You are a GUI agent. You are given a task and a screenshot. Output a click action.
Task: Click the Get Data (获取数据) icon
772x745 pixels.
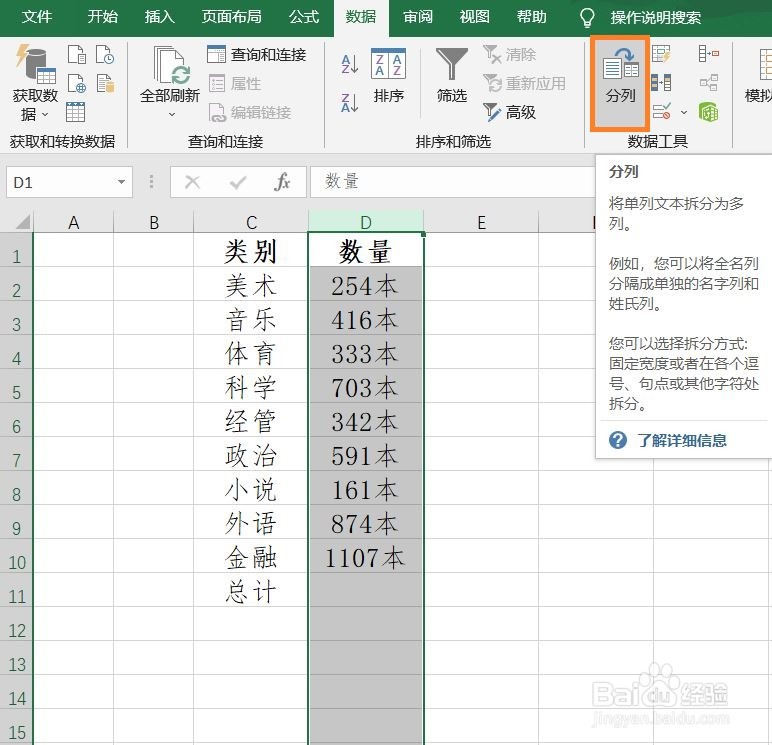[35, 63]
